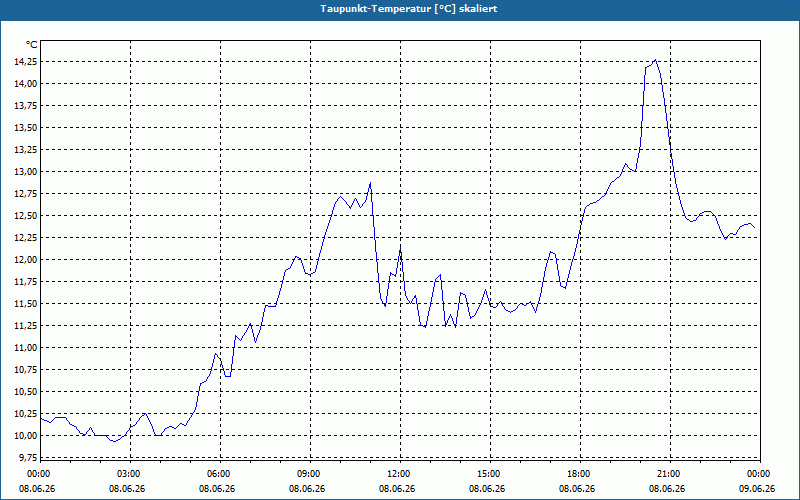
Task: Click the 21:00 time axis label
Action: click(x=670, y=474)
